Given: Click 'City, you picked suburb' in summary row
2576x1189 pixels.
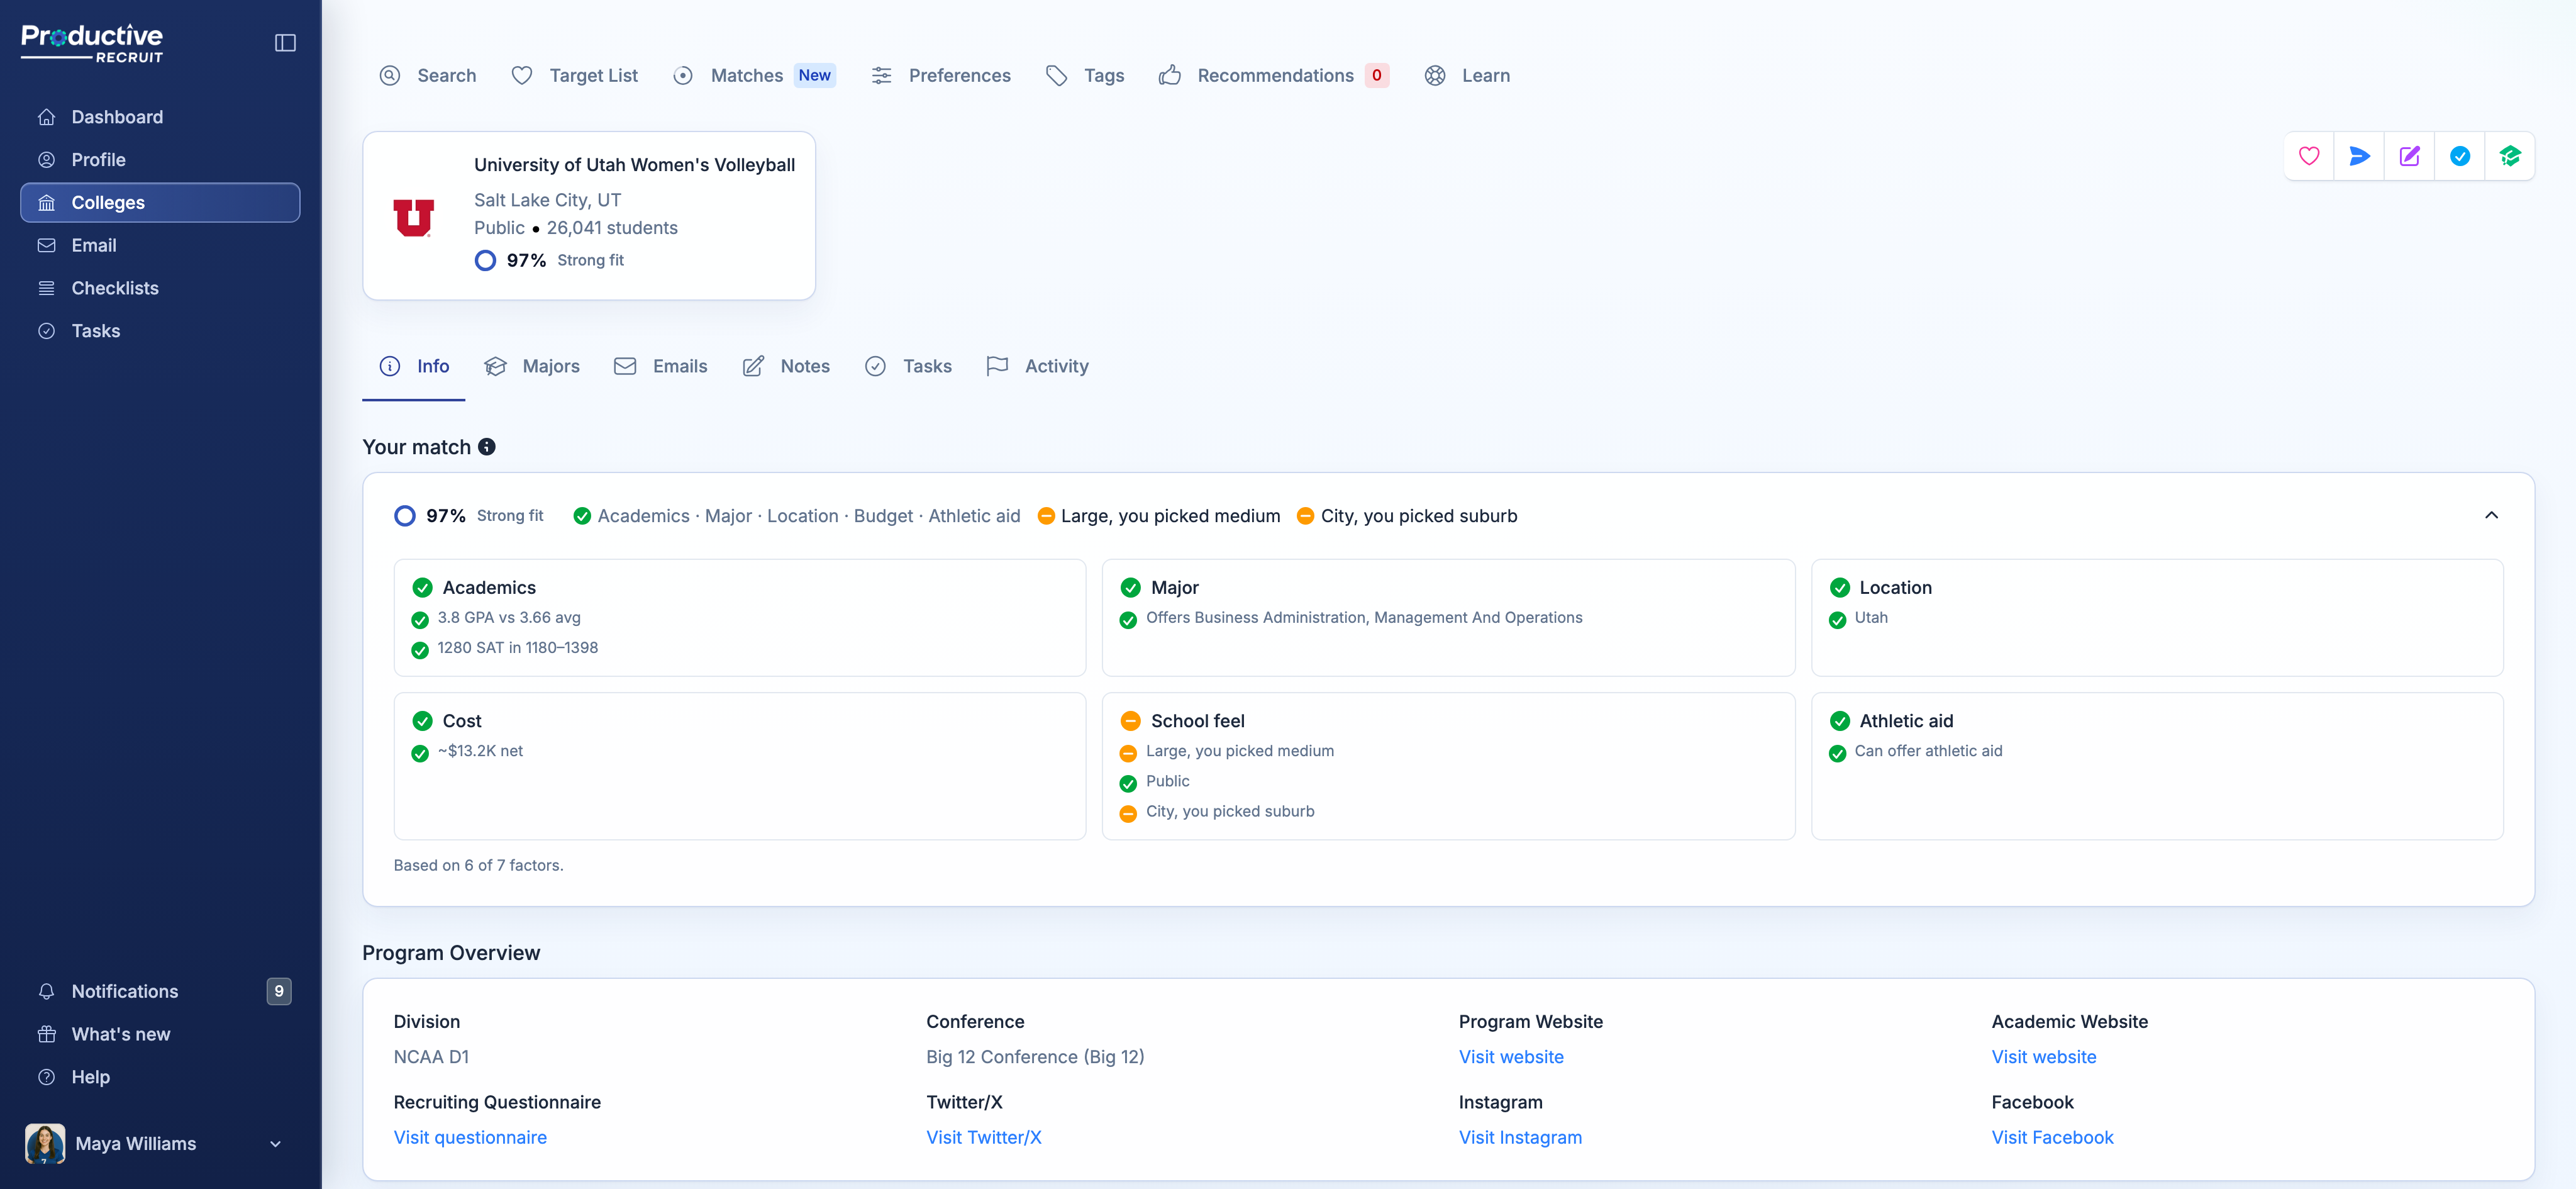Looking at the screenshot, I should pyautogui.click(x=1419, y=516).
